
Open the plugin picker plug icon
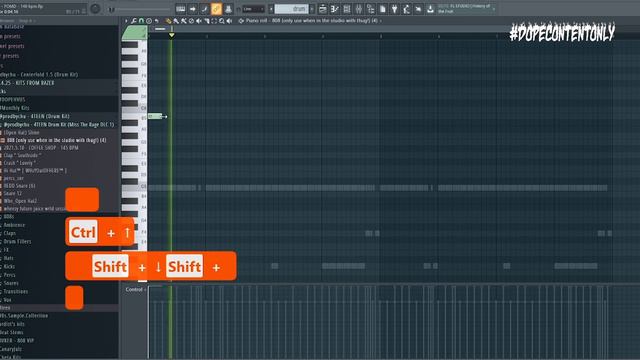coord(394,9)
